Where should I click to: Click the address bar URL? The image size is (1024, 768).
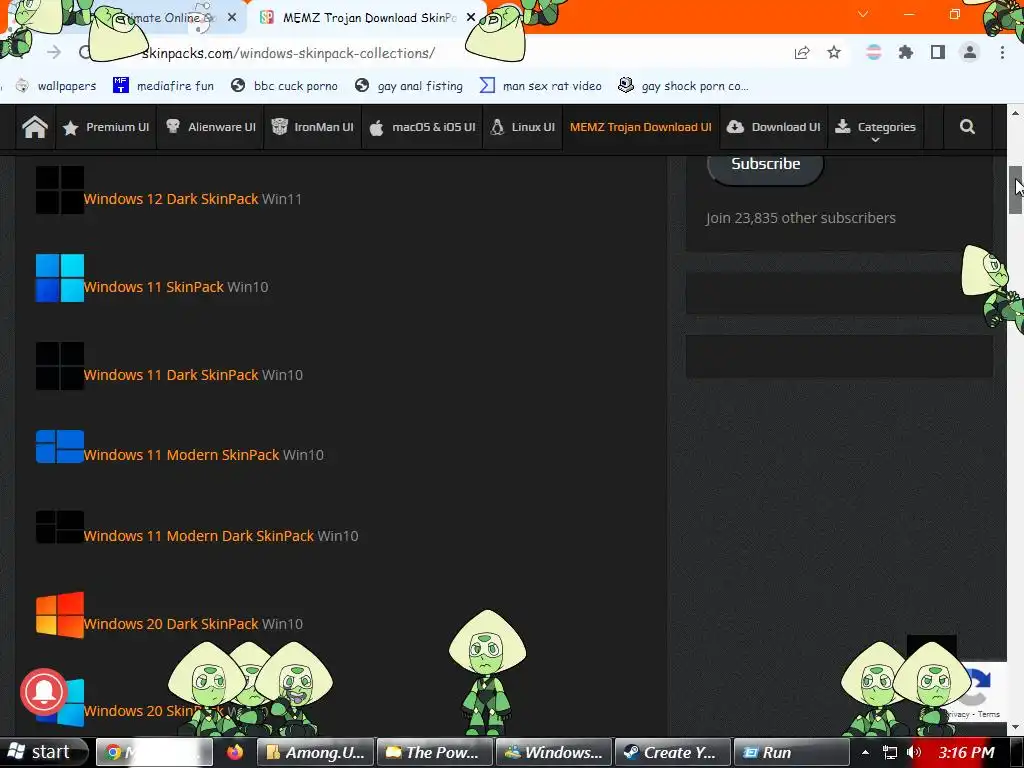(288, 53)
